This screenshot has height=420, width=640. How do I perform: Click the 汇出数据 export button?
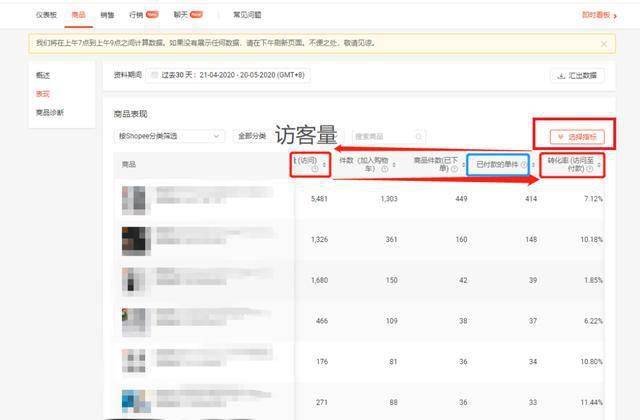(x=577, y=76)
